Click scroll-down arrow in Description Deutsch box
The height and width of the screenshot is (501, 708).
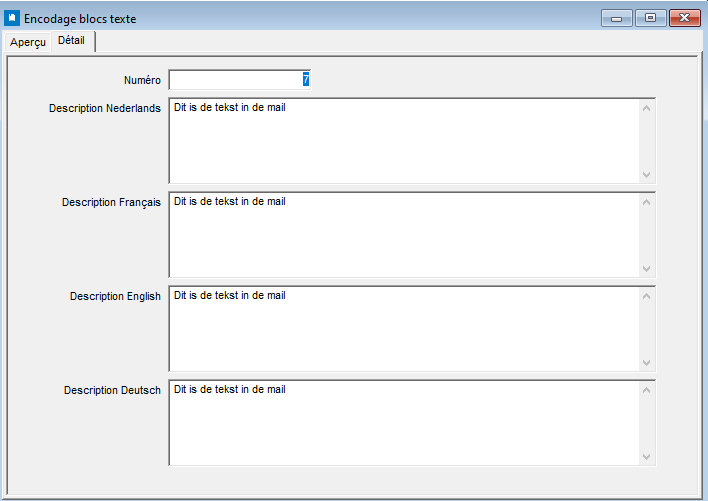pos(646,456)
